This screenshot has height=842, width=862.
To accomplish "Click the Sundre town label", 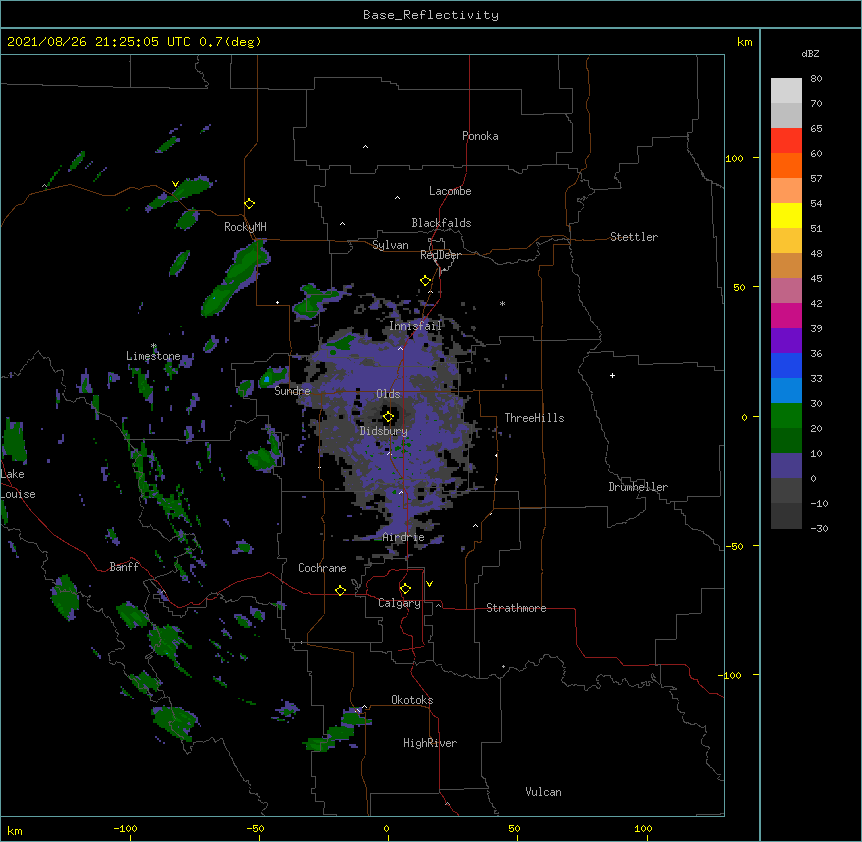I will click(x=292, y=391).
